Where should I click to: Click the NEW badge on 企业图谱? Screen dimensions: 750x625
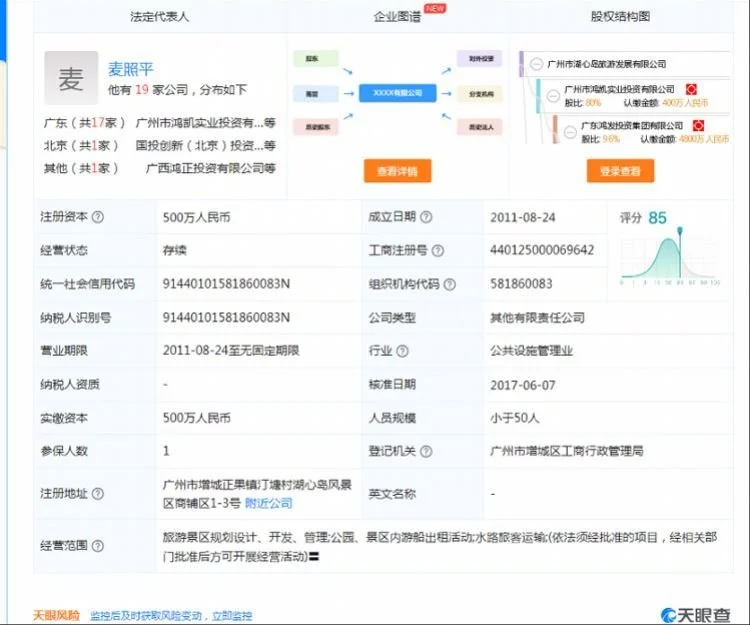[435, 8]
